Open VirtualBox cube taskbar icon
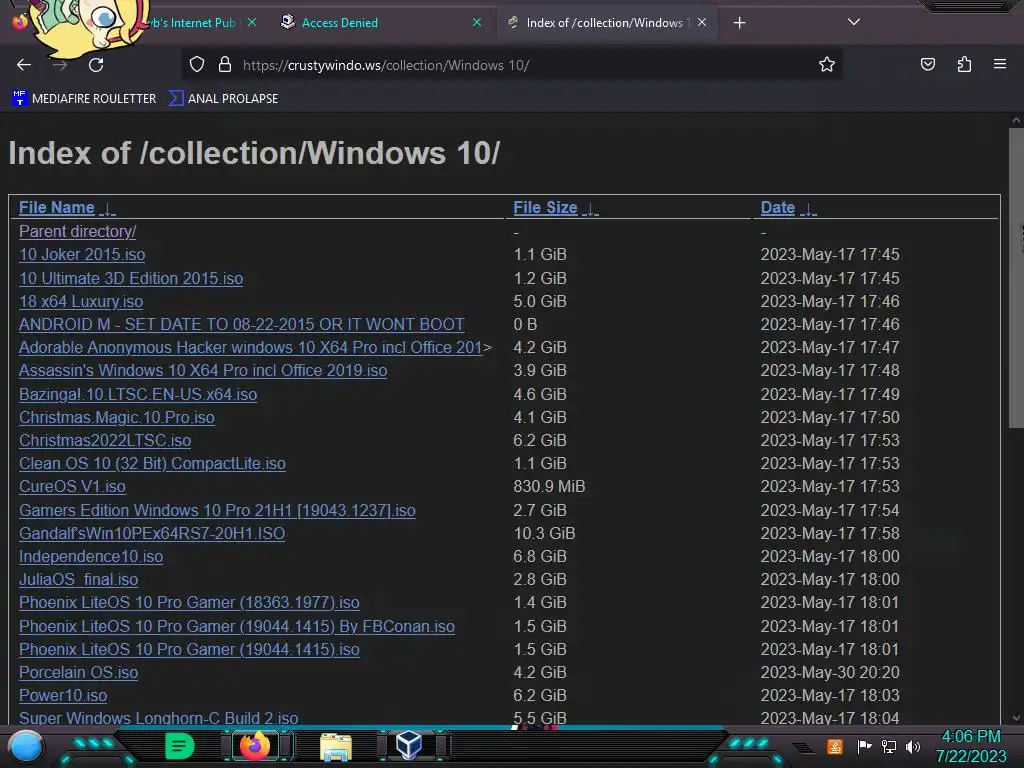This screenshot has height=768, width=1024. point(409,746)
